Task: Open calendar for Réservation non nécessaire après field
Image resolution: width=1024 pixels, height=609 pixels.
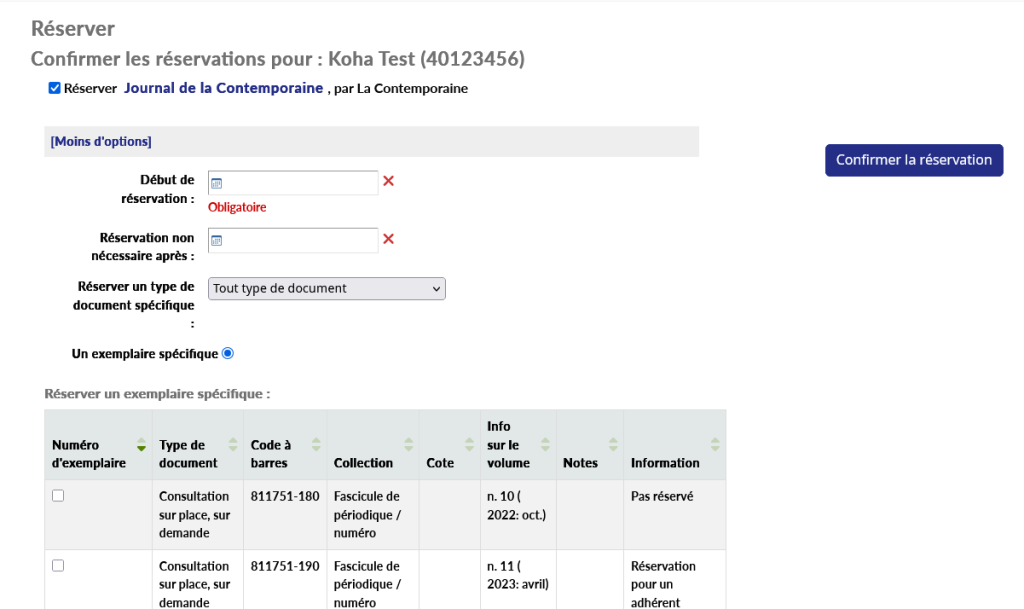Action: 217,241
